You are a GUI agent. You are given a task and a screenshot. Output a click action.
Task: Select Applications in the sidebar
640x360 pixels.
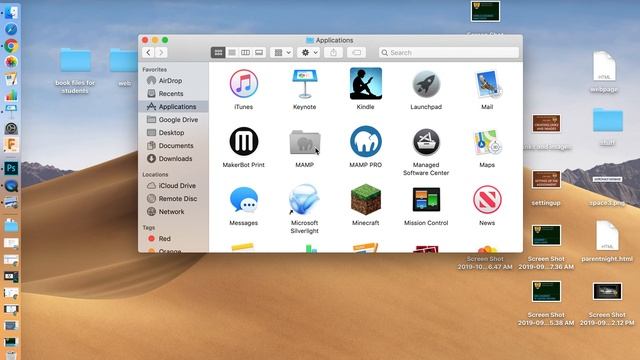click(x=174, y=107)
